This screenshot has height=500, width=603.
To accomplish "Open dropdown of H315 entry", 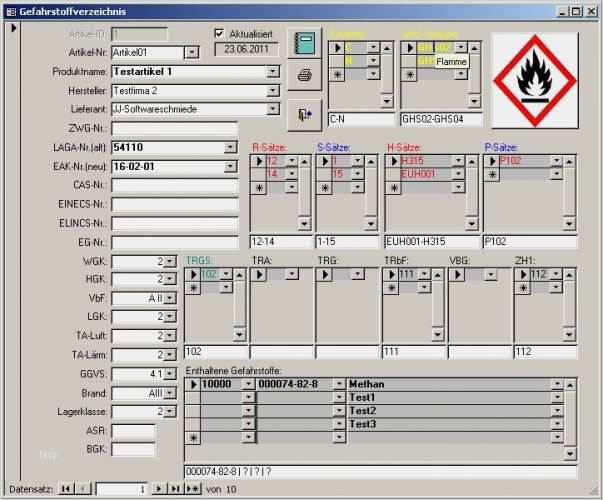I will coord(458,161).
